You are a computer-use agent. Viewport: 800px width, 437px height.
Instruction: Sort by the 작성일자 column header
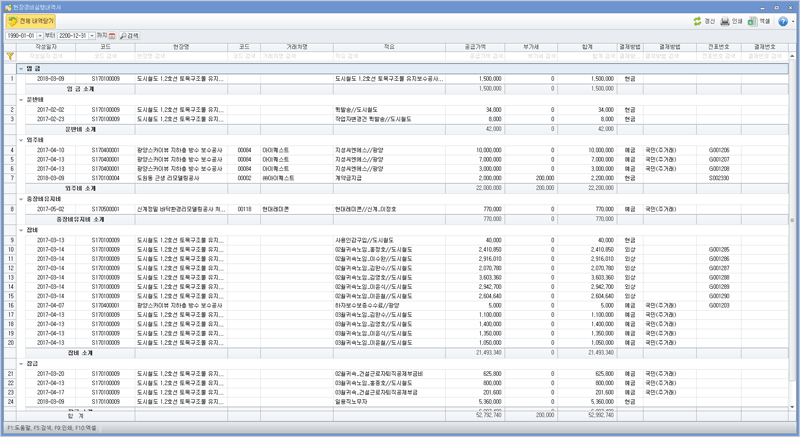click(50, 47)
